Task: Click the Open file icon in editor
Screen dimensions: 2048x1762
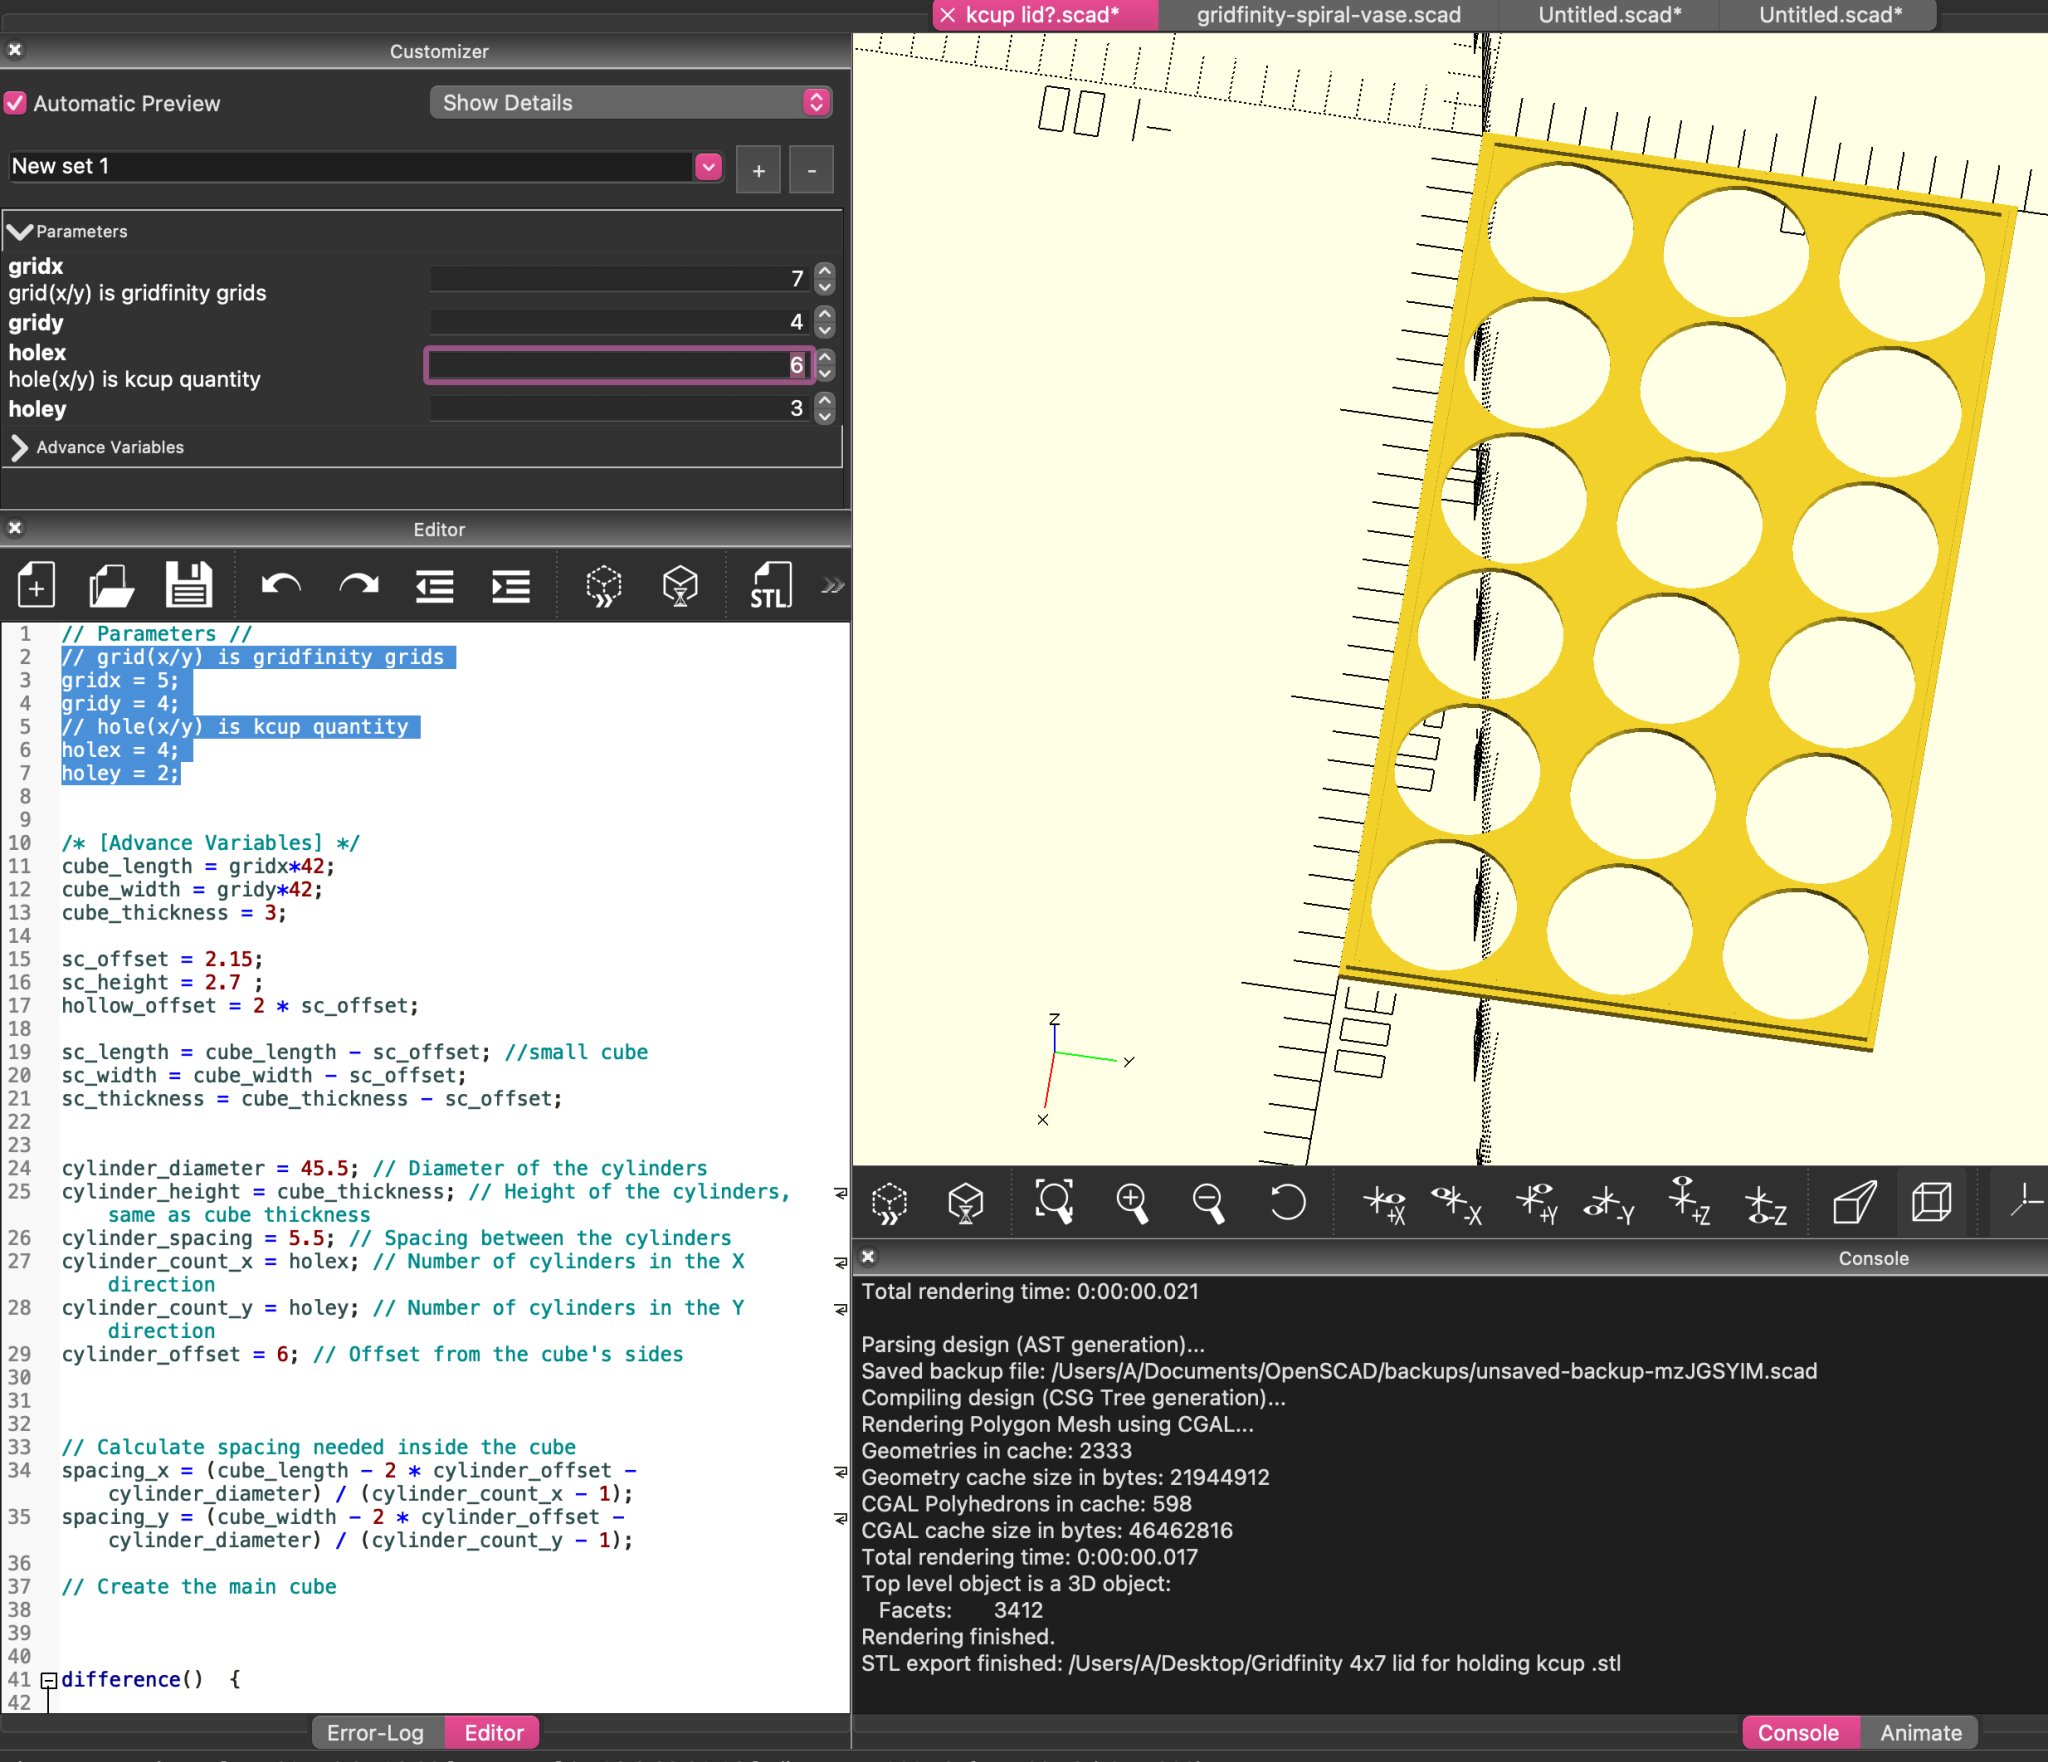Action: tap(111, 585)
